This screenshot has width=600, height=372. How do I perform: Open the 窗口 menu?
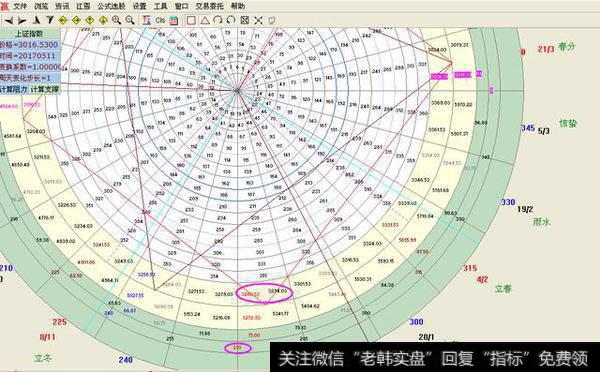click(x=182, y=6)
